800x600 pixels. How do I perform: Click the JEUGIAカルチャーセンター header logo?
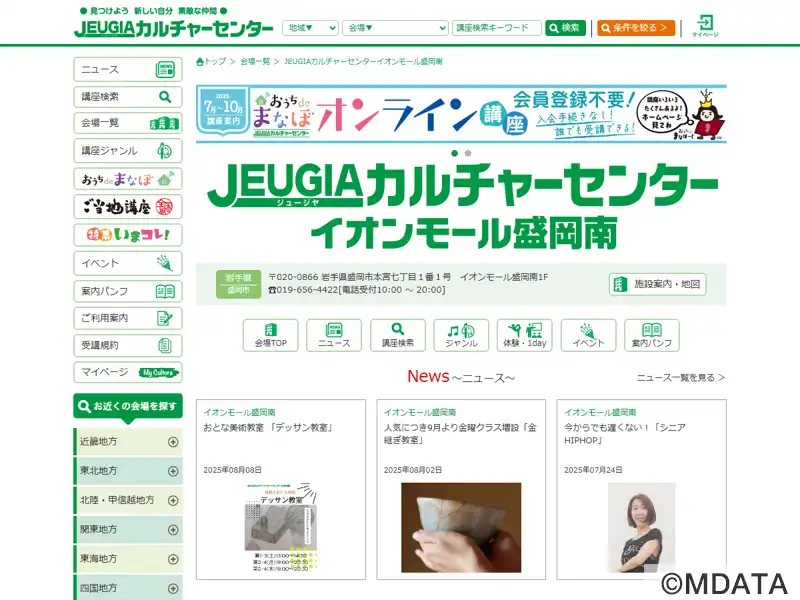(x=173, y=28)
